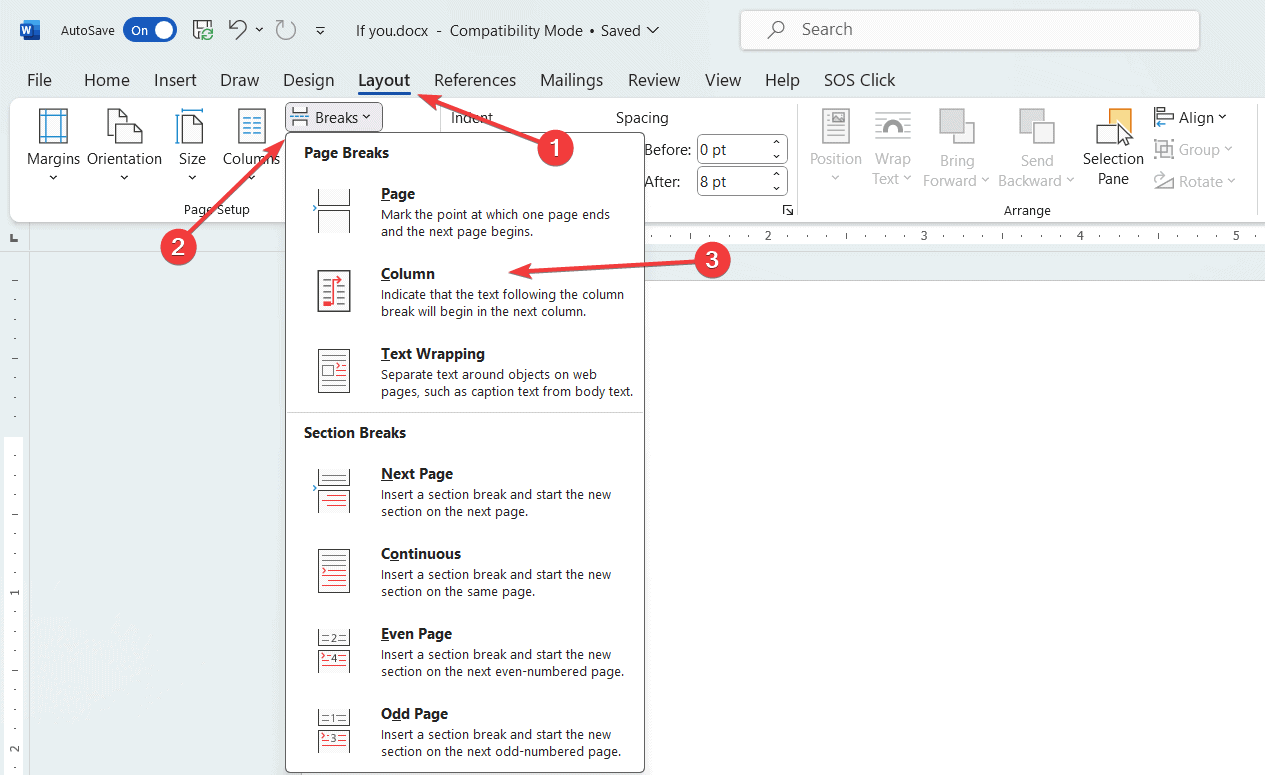Expand the Breaks dropdown button
This screenshot has width=1265, height=775.
pos(334,118)
